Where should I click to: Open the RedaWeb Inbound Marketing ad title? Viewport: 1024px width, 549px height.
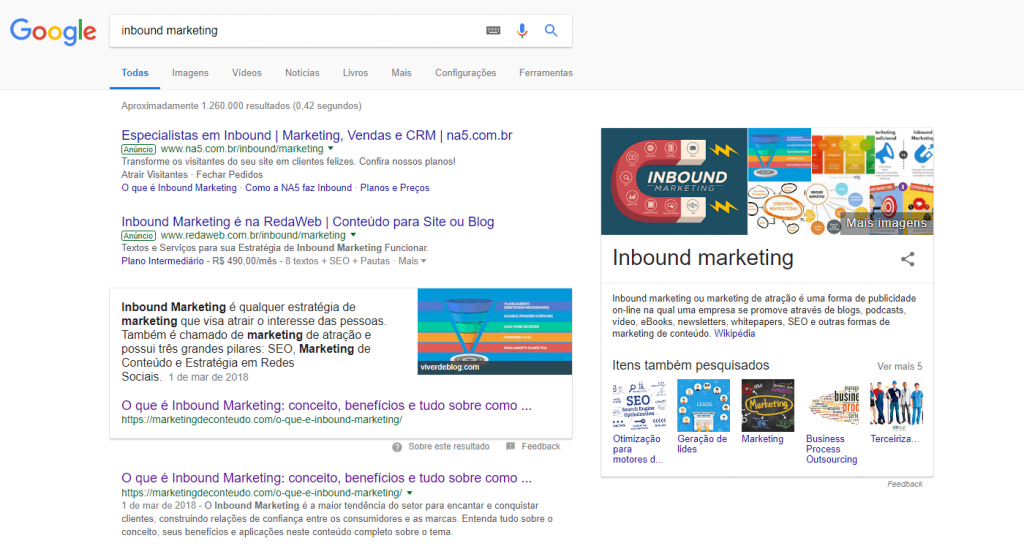click(x=308, y=222)
